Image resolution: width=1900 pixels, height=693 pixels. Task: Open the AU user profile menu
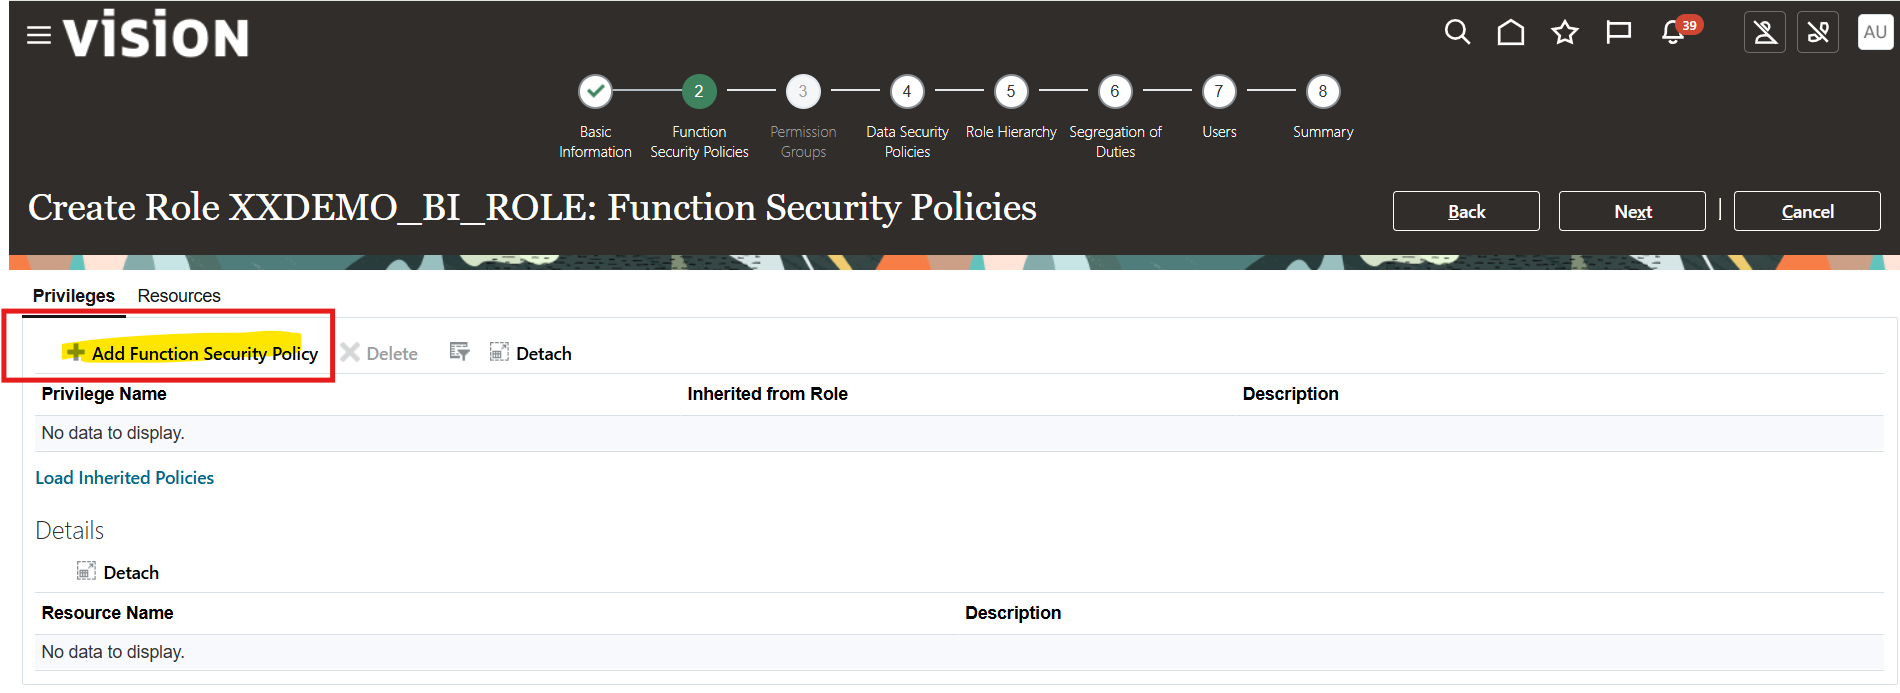pos(1874,32)
